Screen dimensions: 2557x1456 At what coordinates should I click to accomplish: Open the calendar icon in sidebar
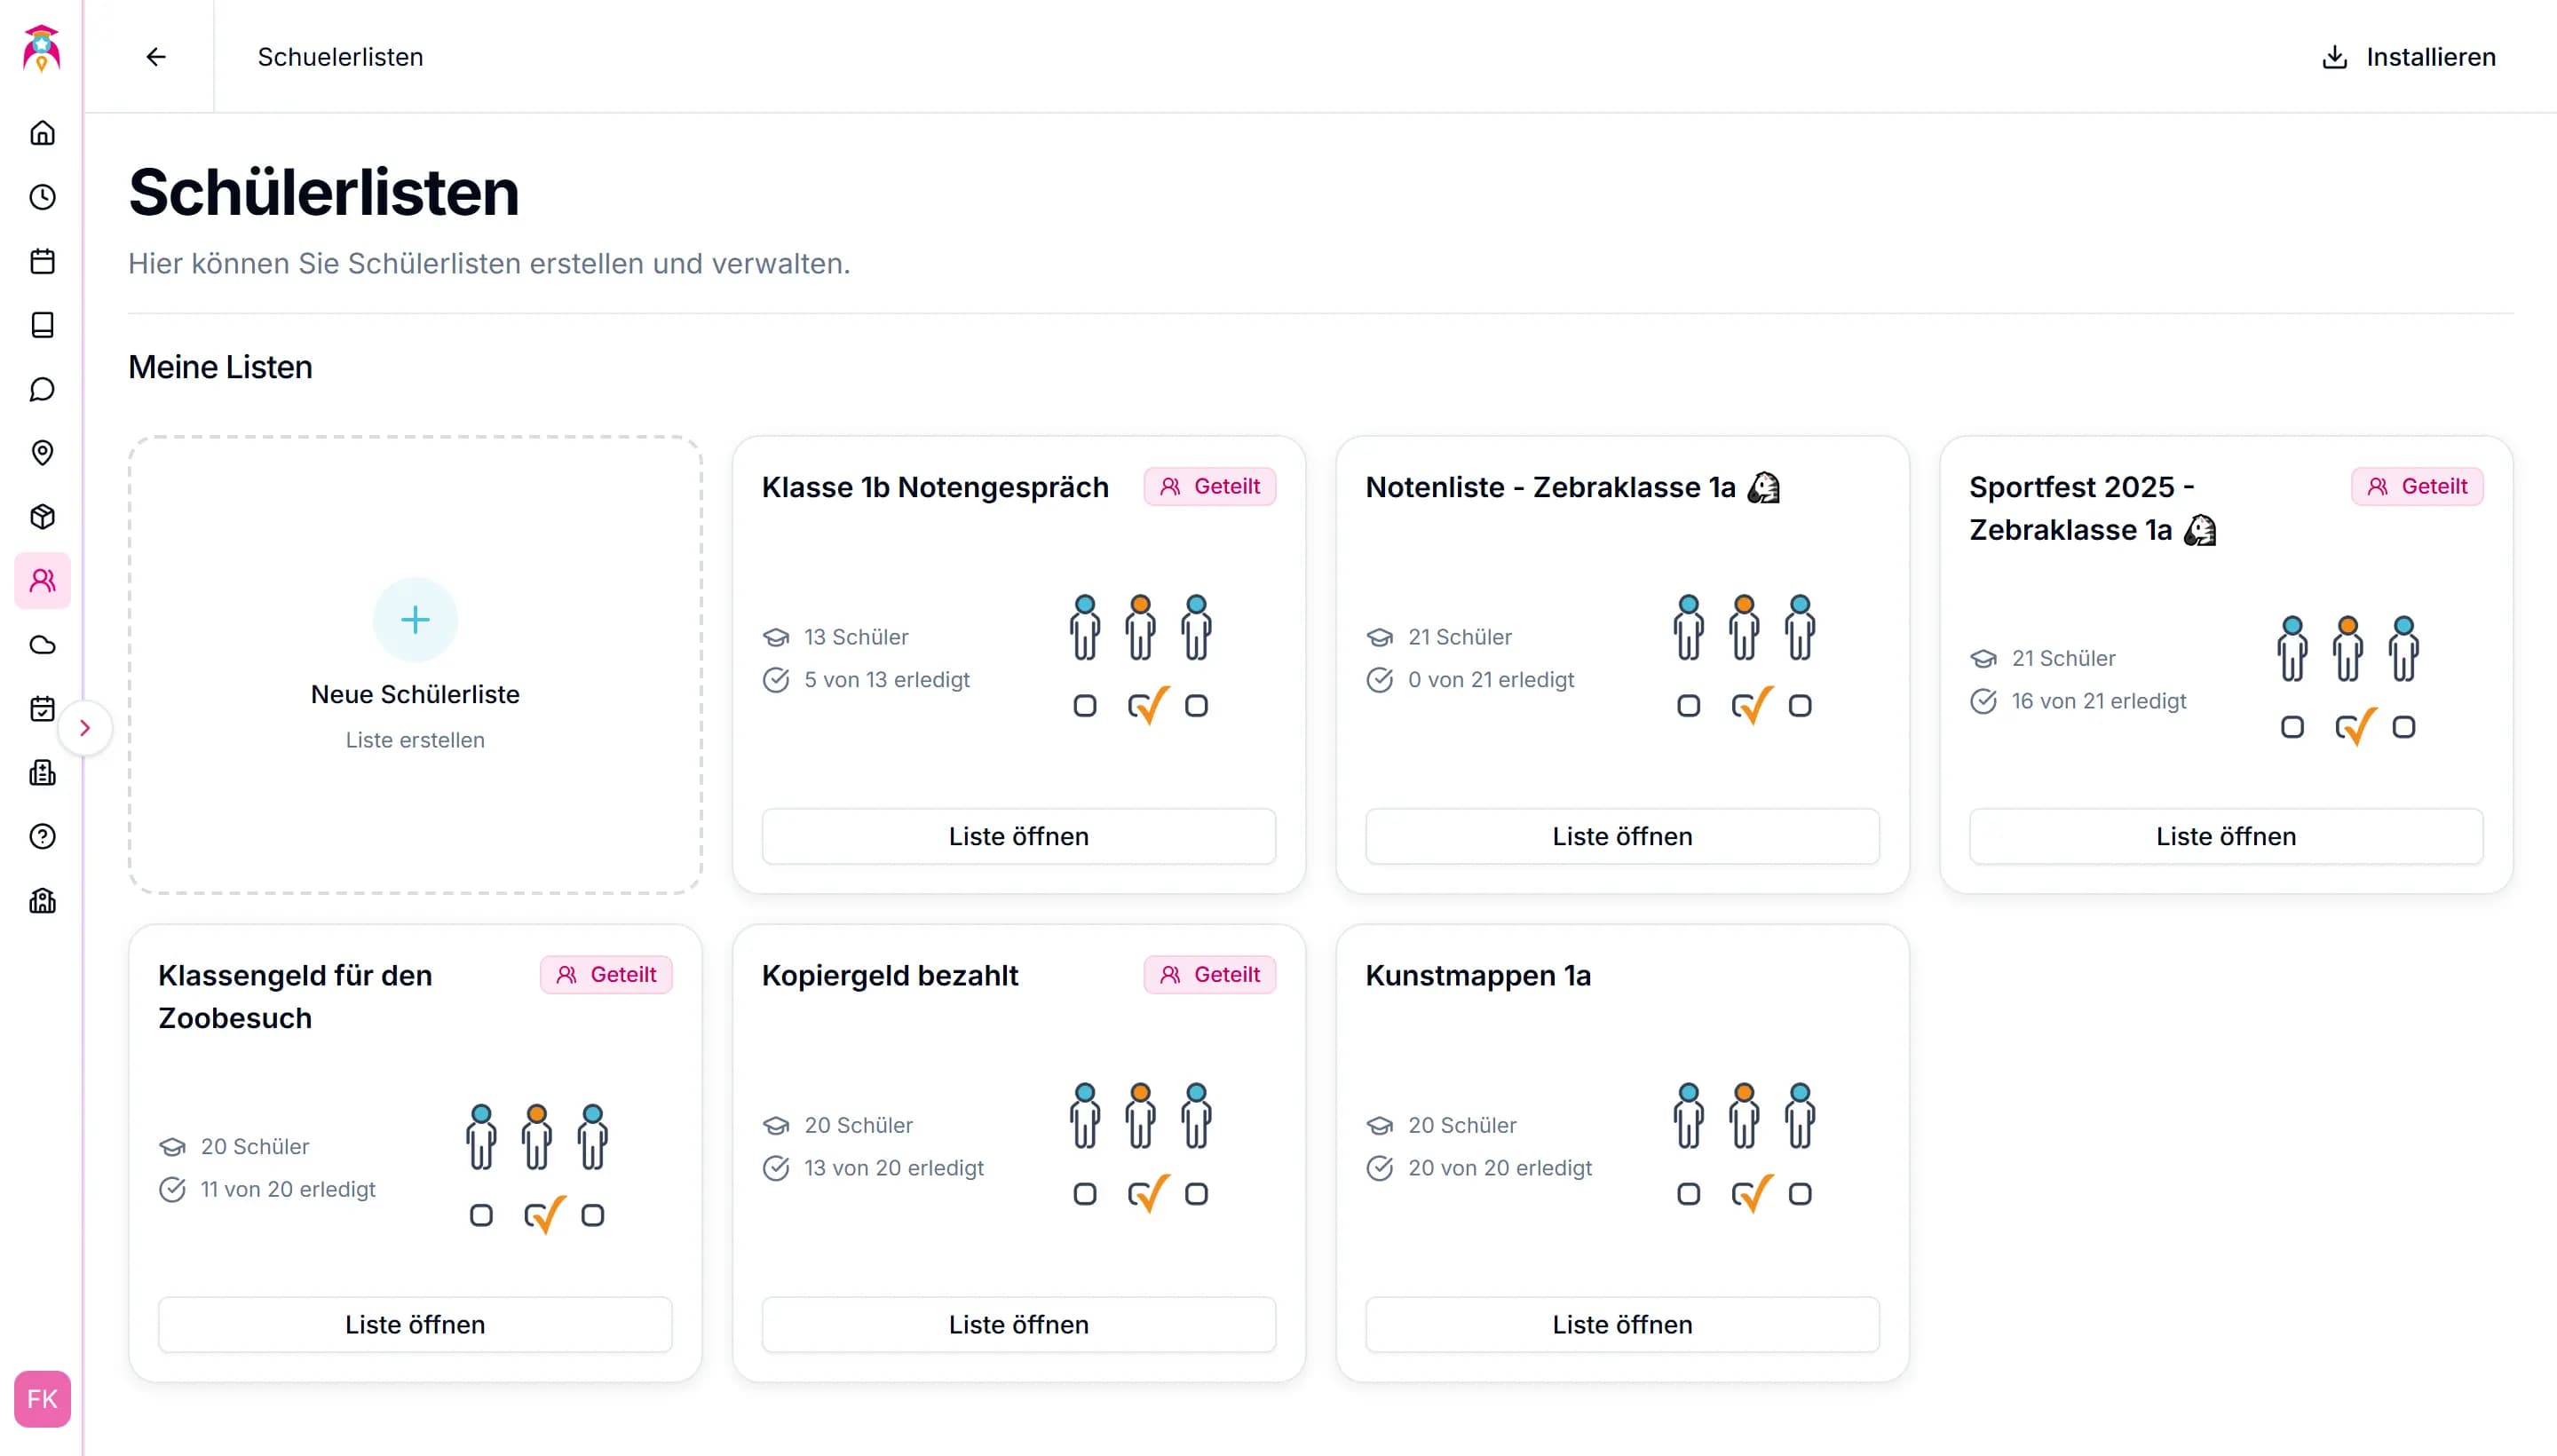42,261
